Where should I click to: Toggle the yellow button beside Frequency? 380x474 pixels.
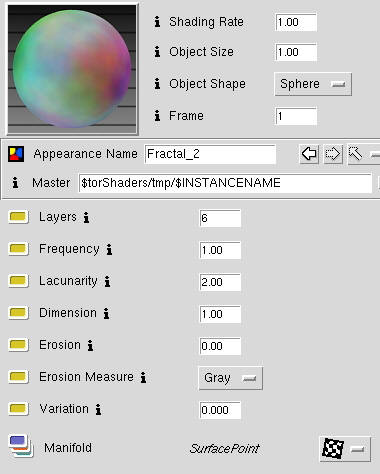(x=18, y=249)
